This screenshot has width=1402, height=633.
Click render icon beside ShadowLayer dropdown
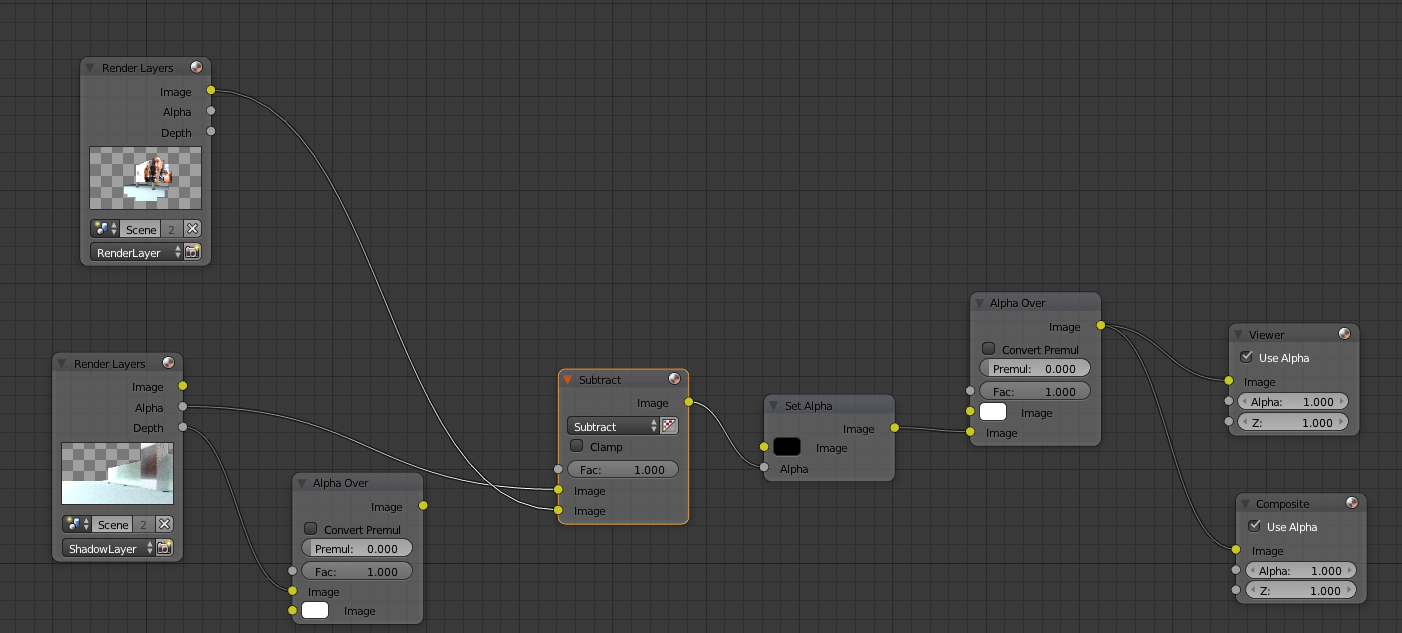click(x=165, y=548)
